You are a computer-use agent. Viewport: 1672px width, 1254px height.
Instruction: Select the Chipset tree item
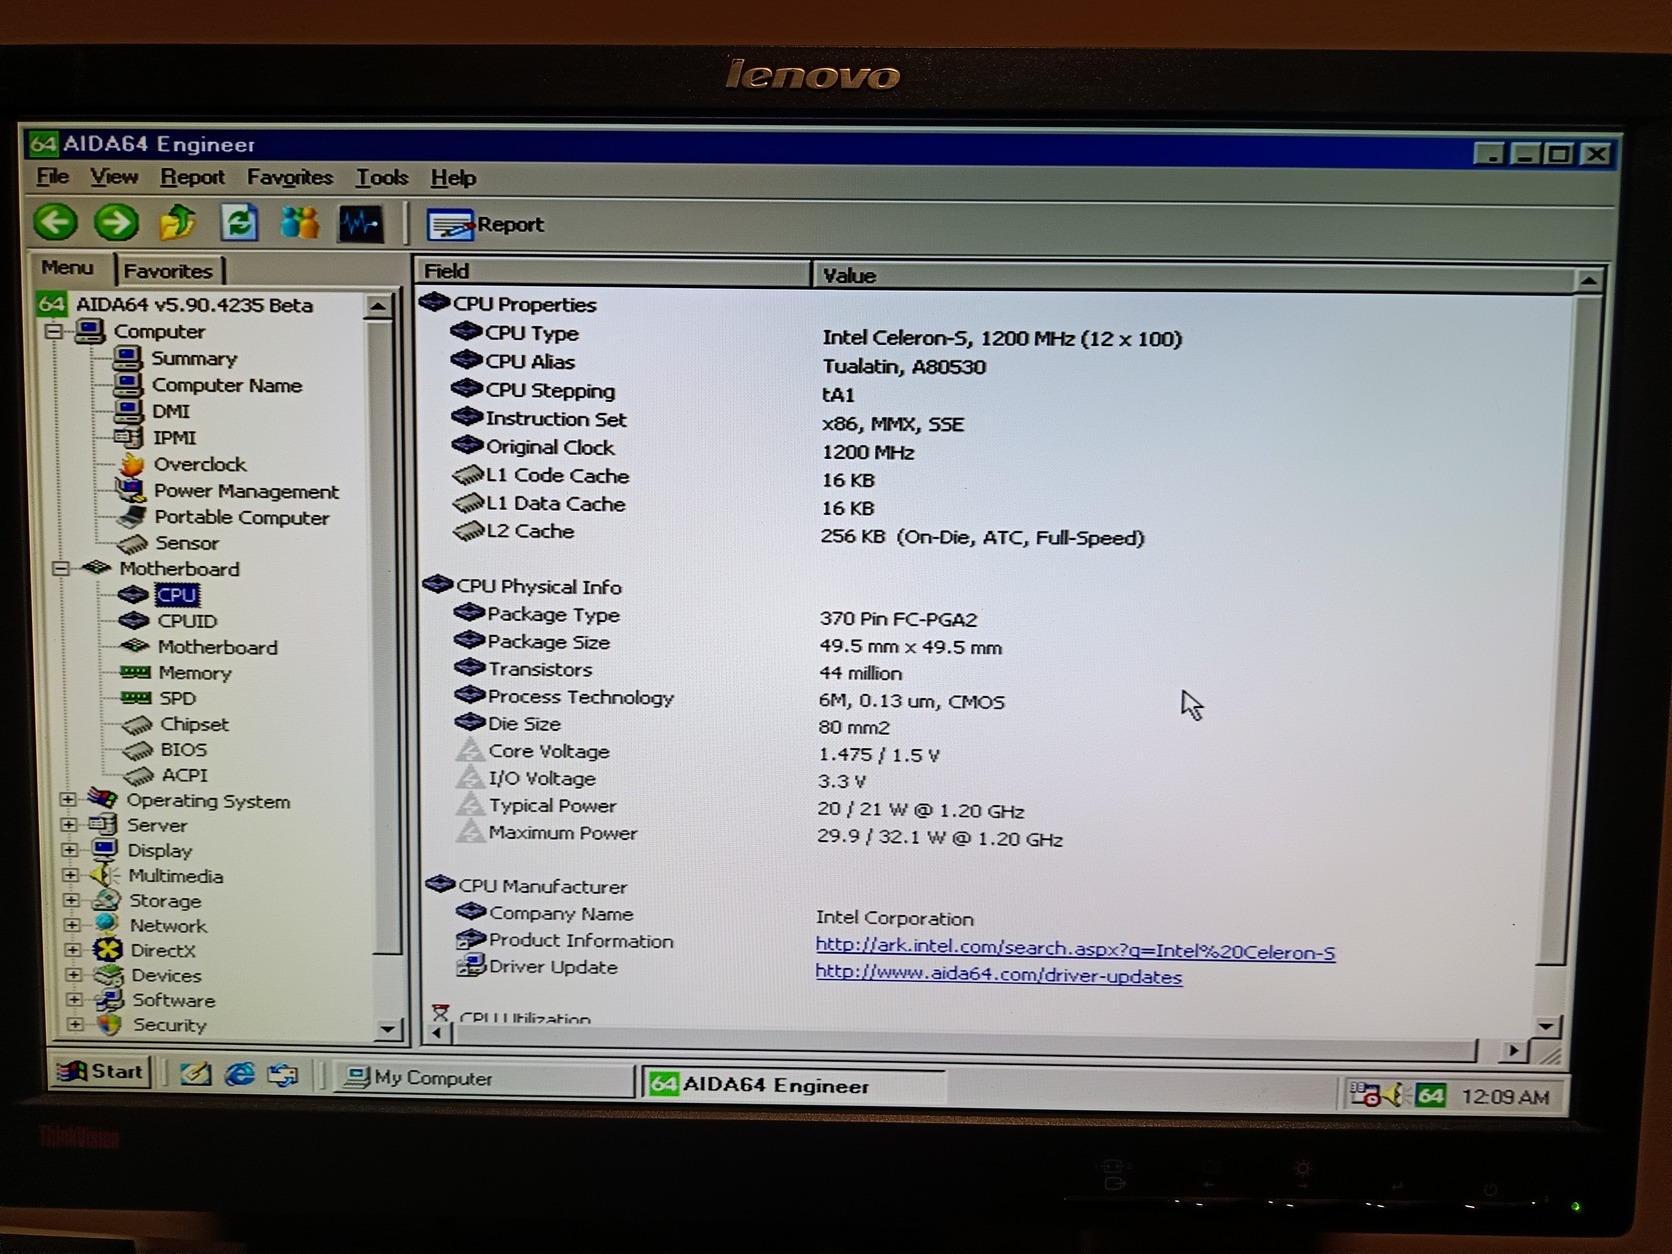194,724
